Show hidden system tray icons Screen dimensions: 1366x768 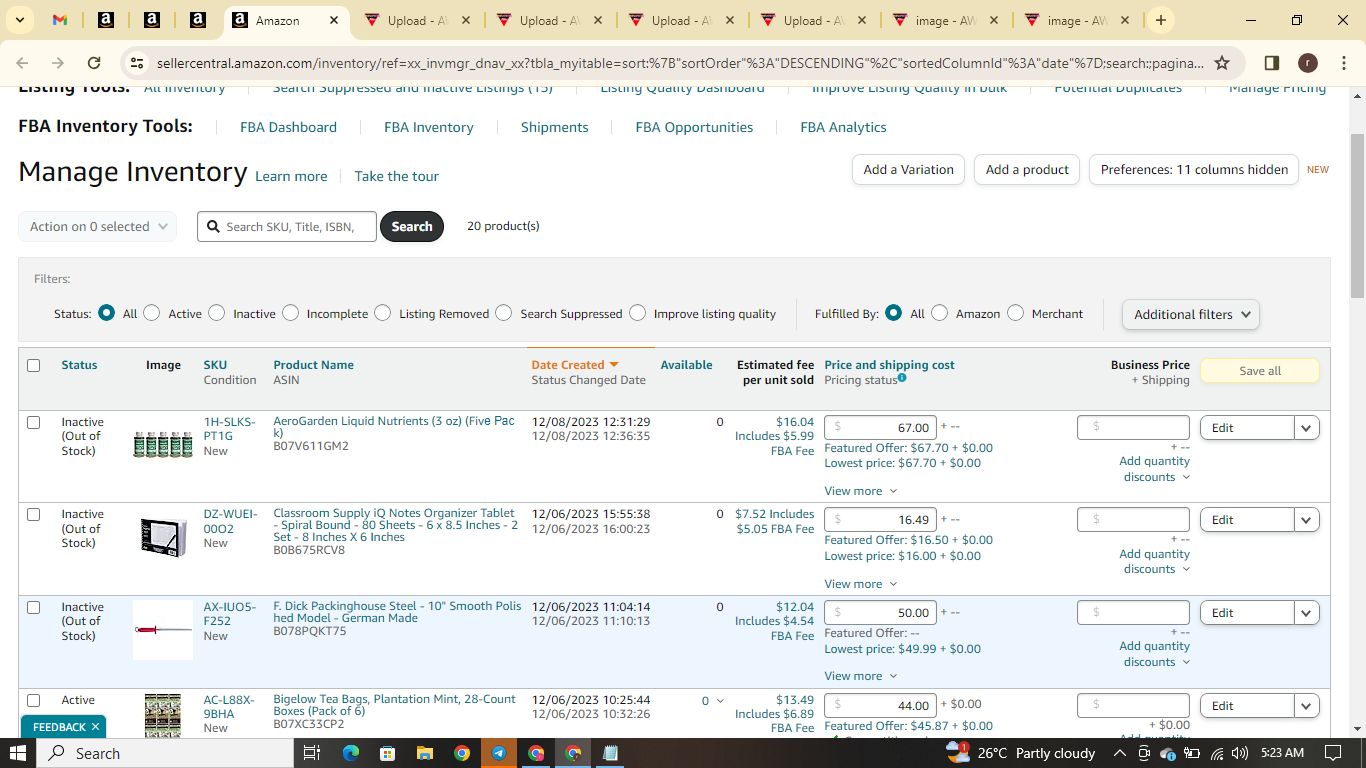1120,753
